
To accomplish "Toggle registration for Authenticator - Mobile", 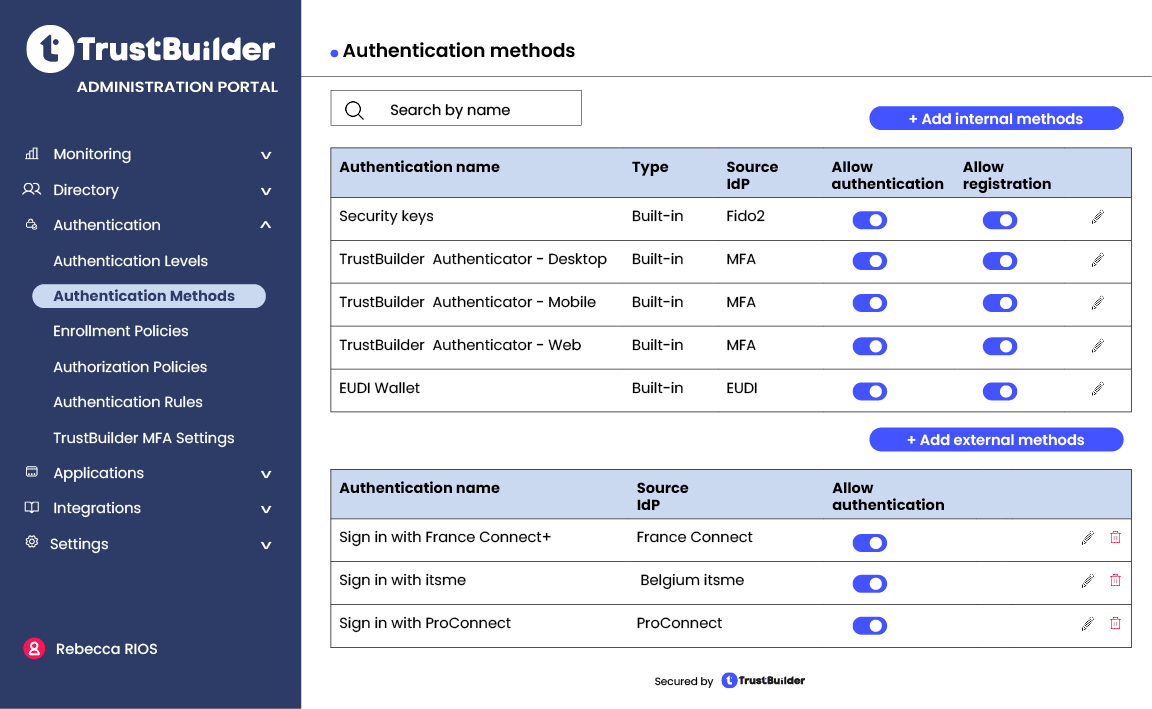I will [x=1000, y=303].
